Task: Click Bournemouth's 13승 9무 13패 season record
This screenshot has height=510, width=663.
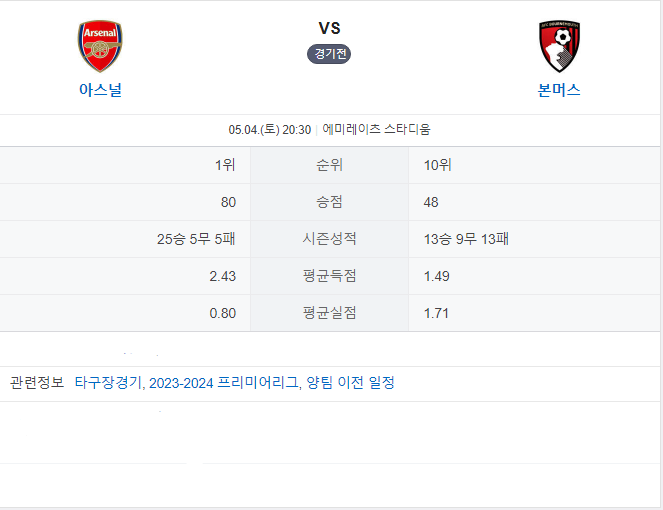Action: [466, 239]
